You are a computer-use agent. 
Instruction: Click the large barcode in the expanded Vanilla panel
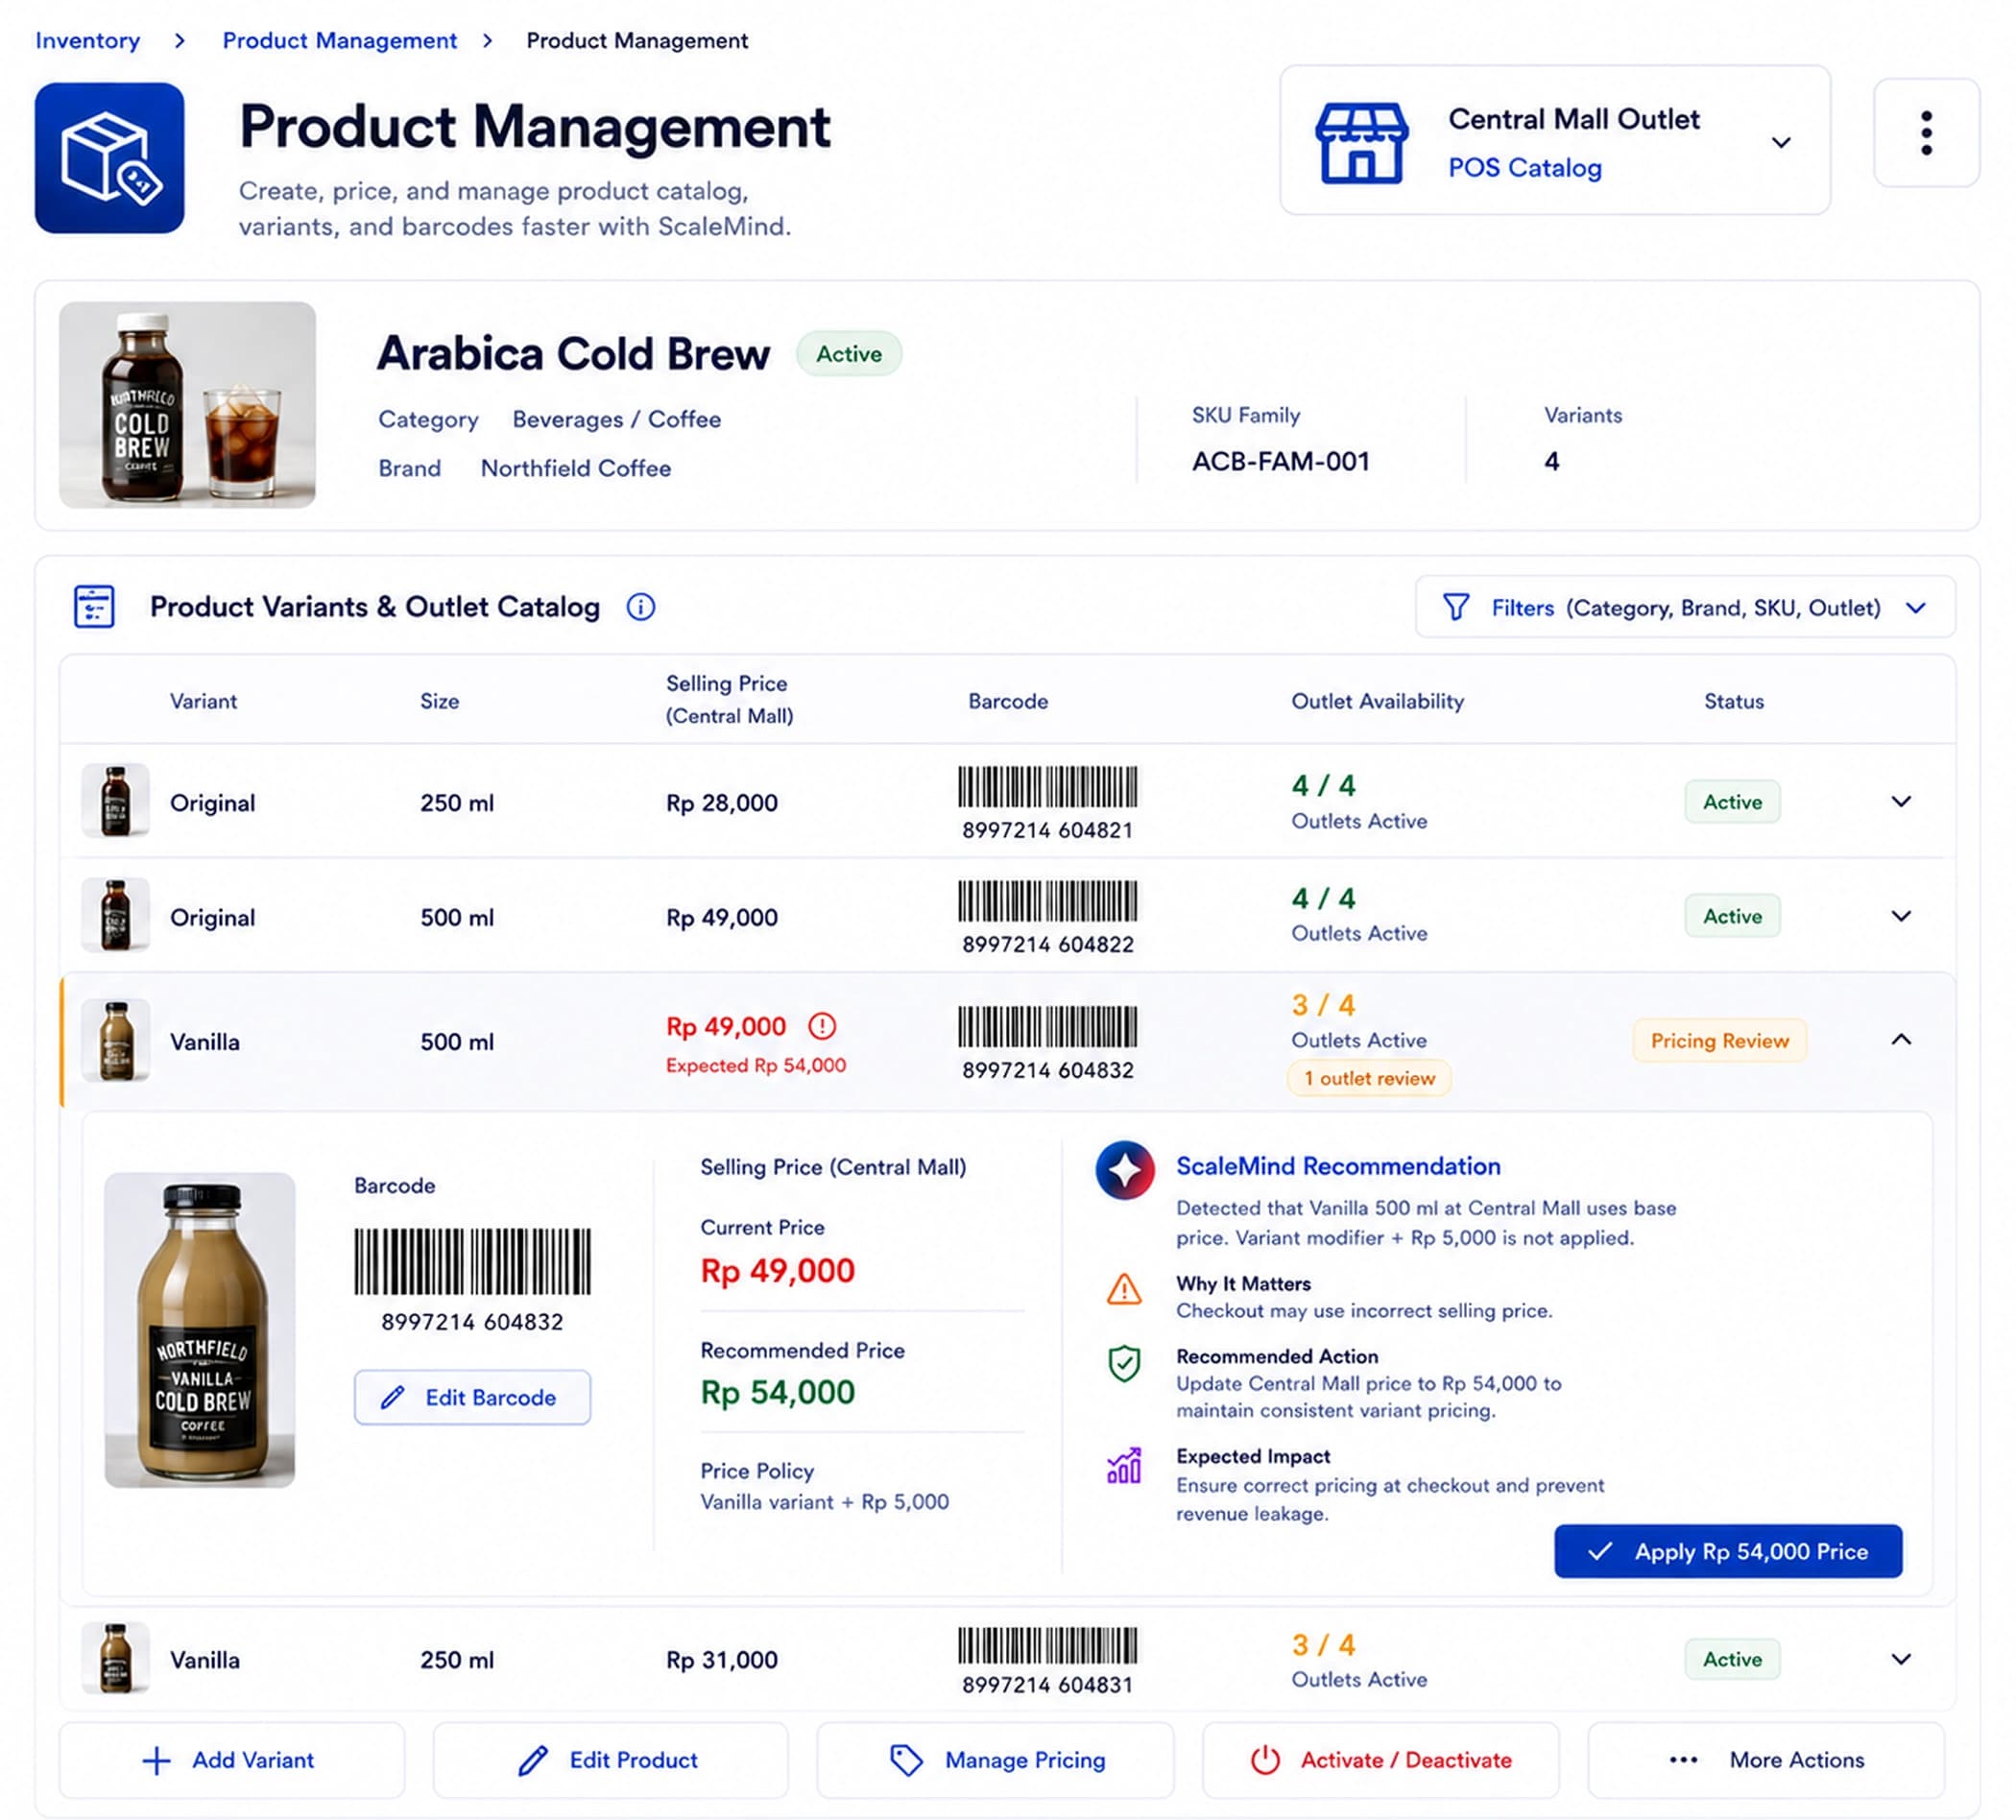pos(472,1262)
